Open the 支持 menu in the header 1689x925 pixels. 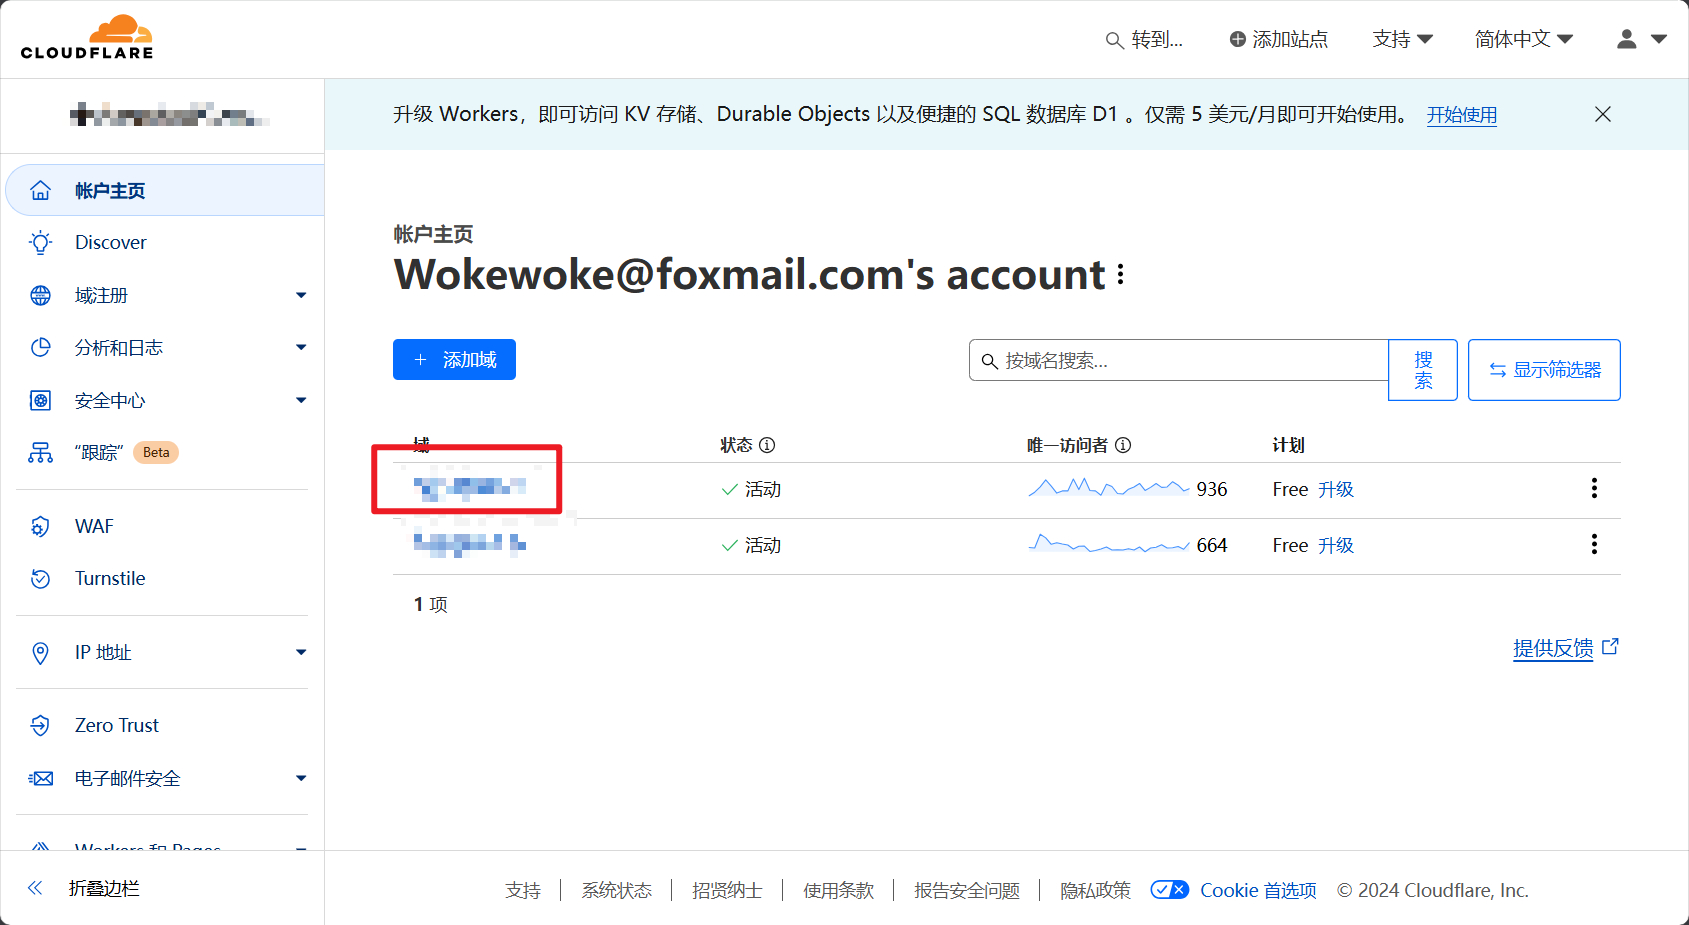(1402, 39)
